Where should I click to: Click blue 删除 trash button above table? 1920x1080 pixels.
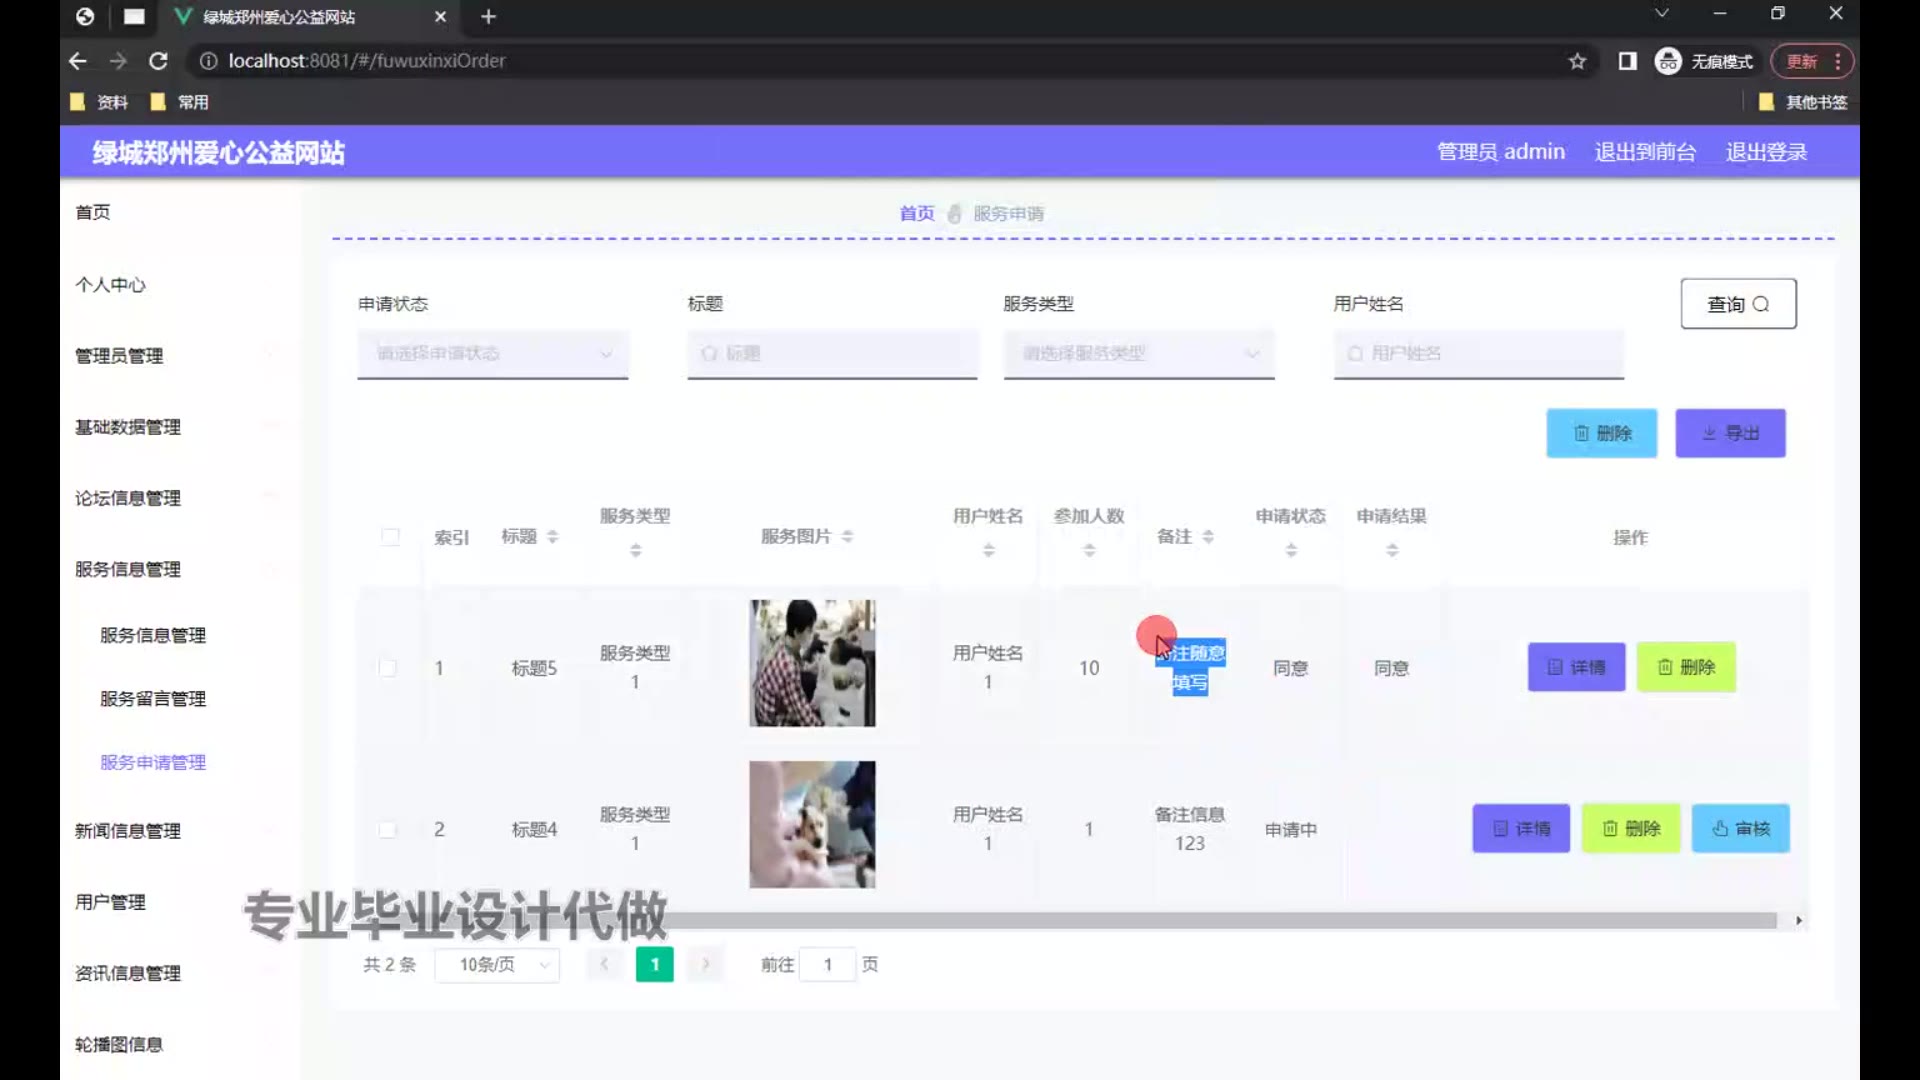tap(1601, 433)
